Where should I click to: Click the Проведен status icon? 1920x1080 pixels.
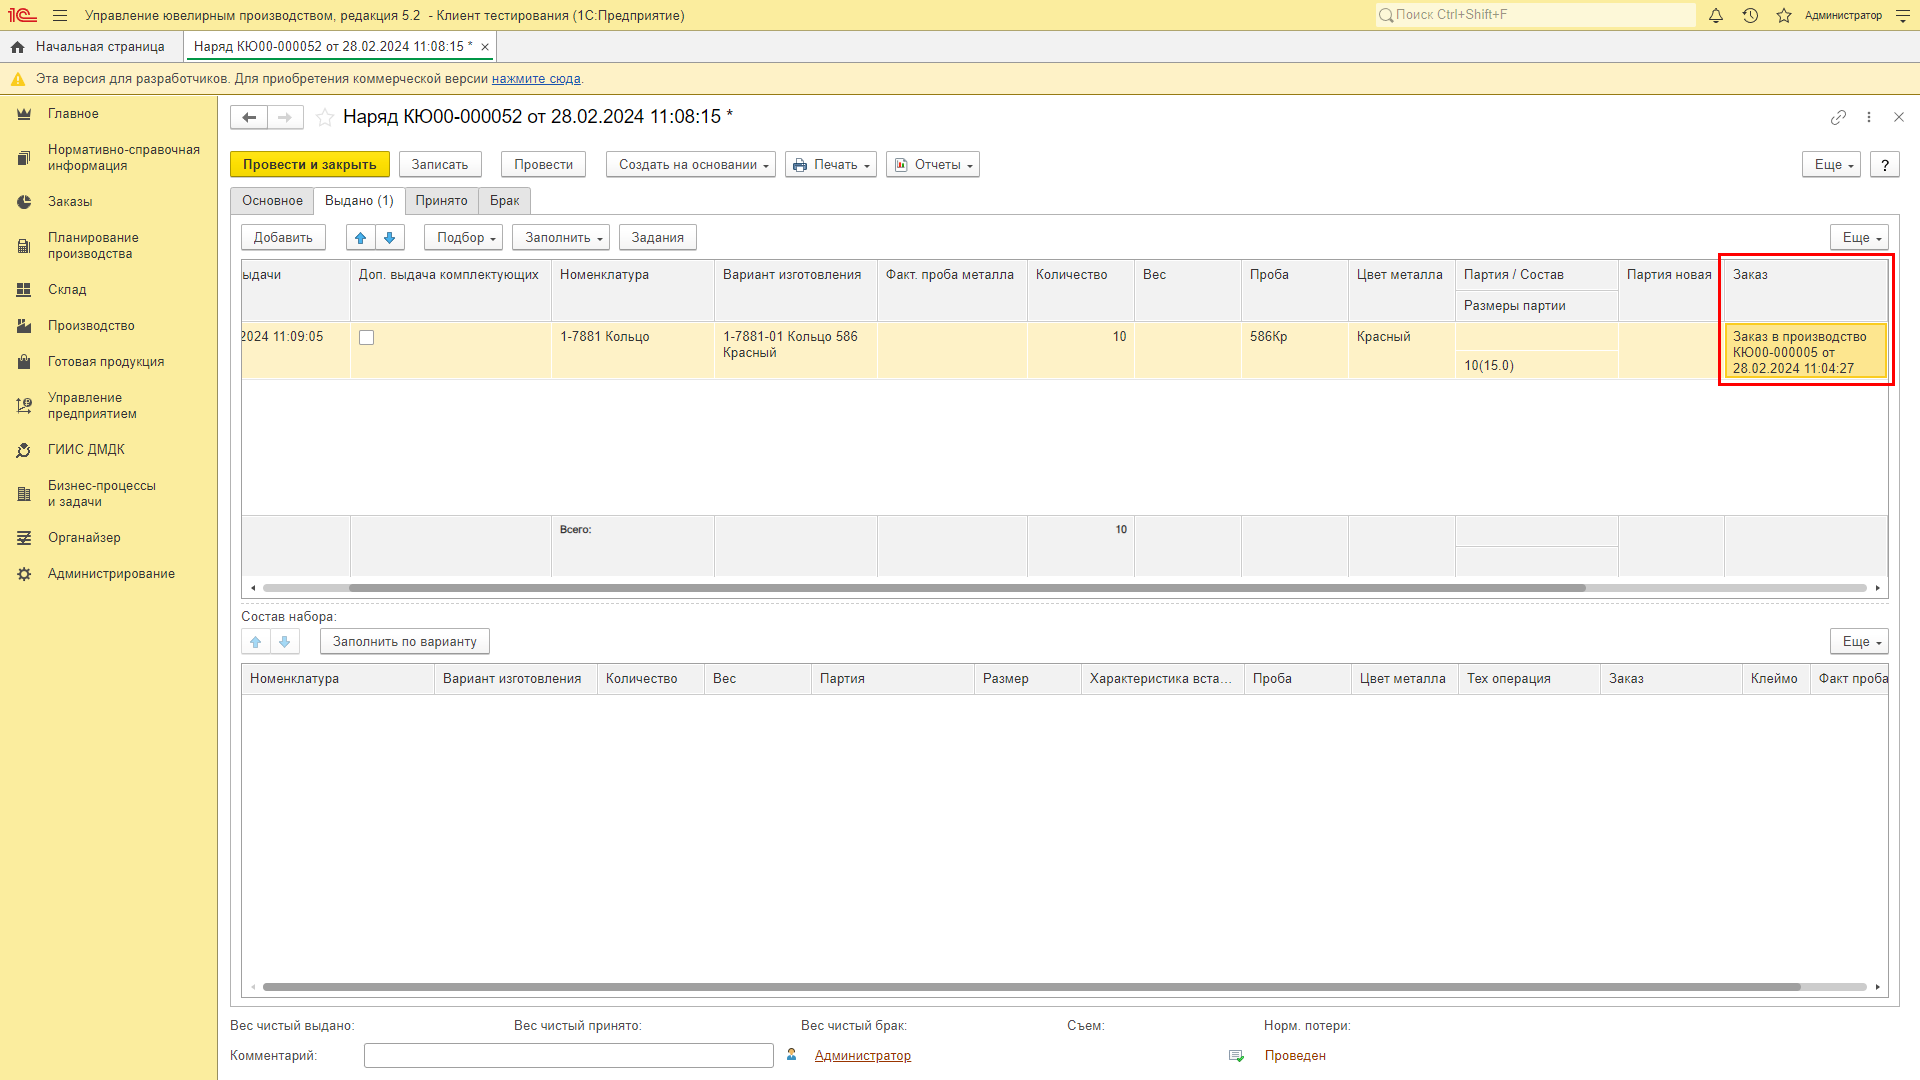(x=1236, y=1056)
